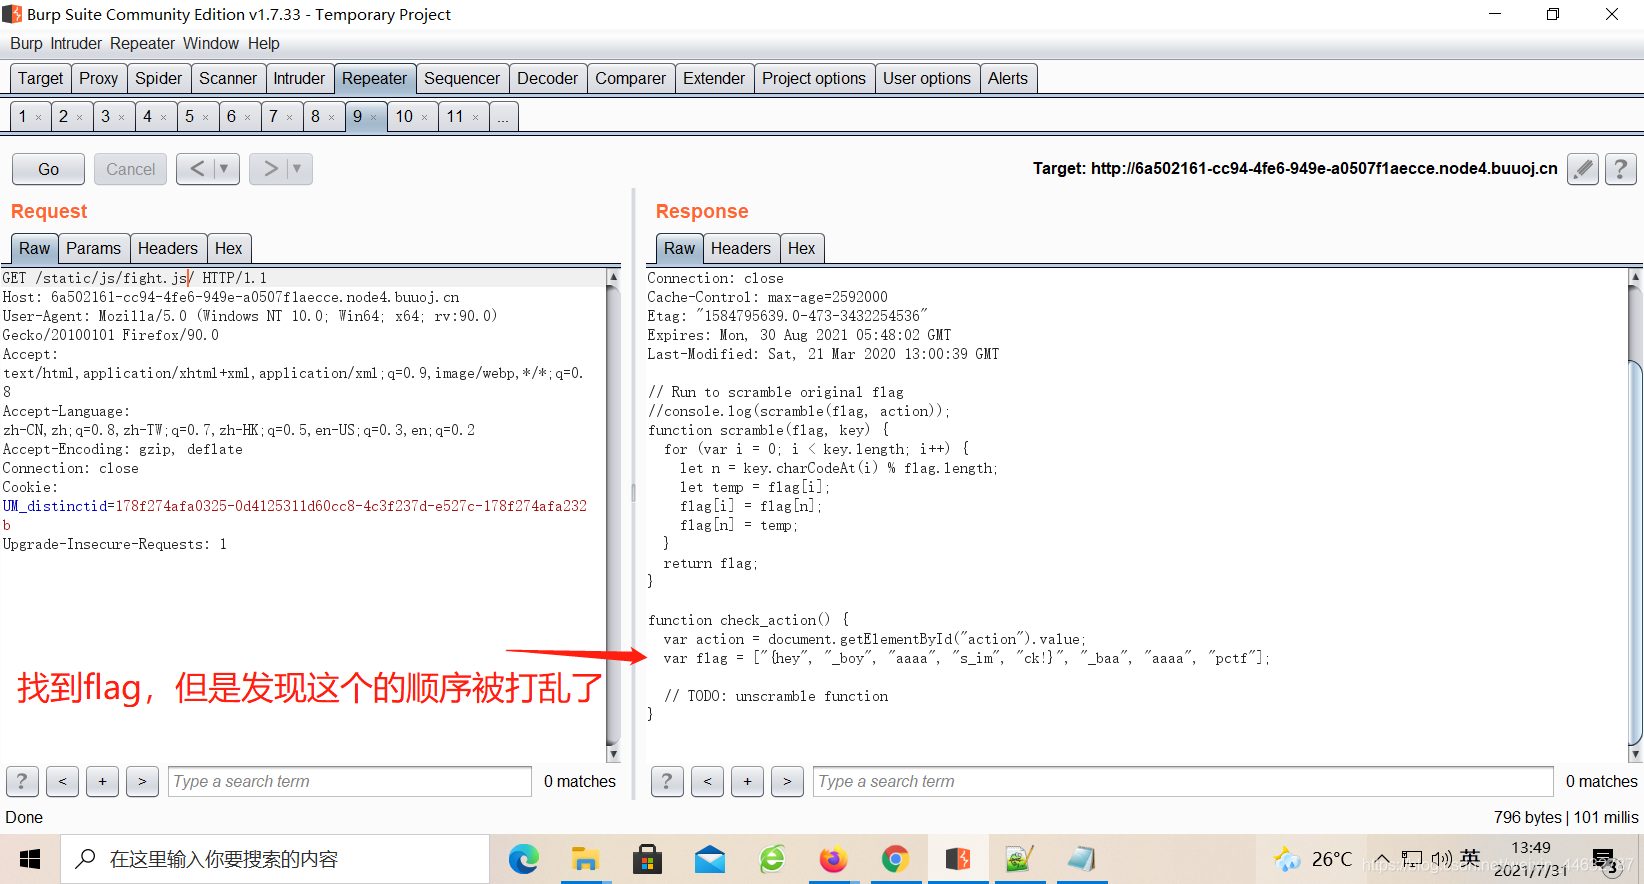This screenshot has height=884, width=1644.
Task: Open the Alerts tab
Action: pos(1008,78)
